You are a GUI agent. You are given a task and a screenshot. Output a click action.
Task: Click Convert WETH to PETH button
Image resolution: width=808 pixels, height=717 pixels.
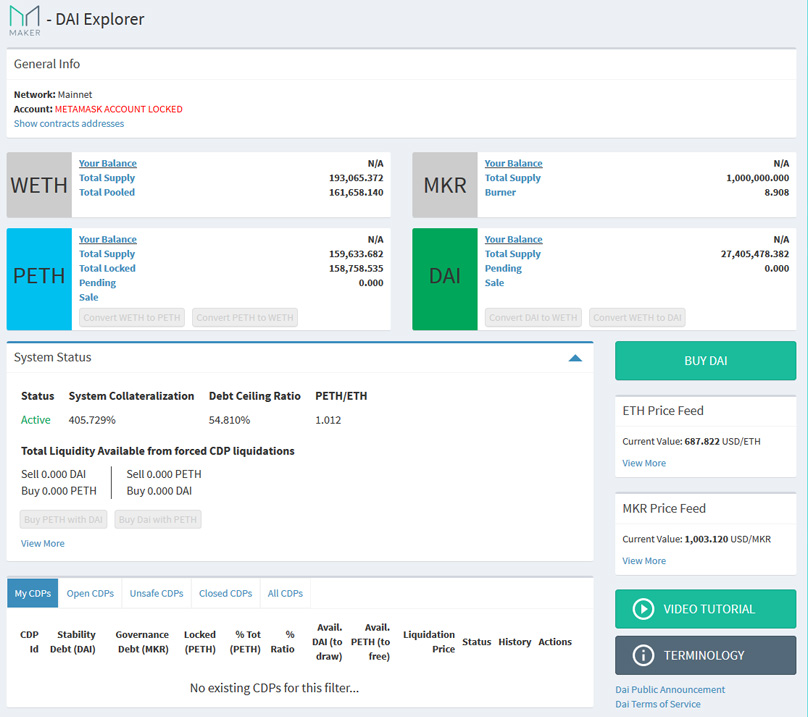132,318
